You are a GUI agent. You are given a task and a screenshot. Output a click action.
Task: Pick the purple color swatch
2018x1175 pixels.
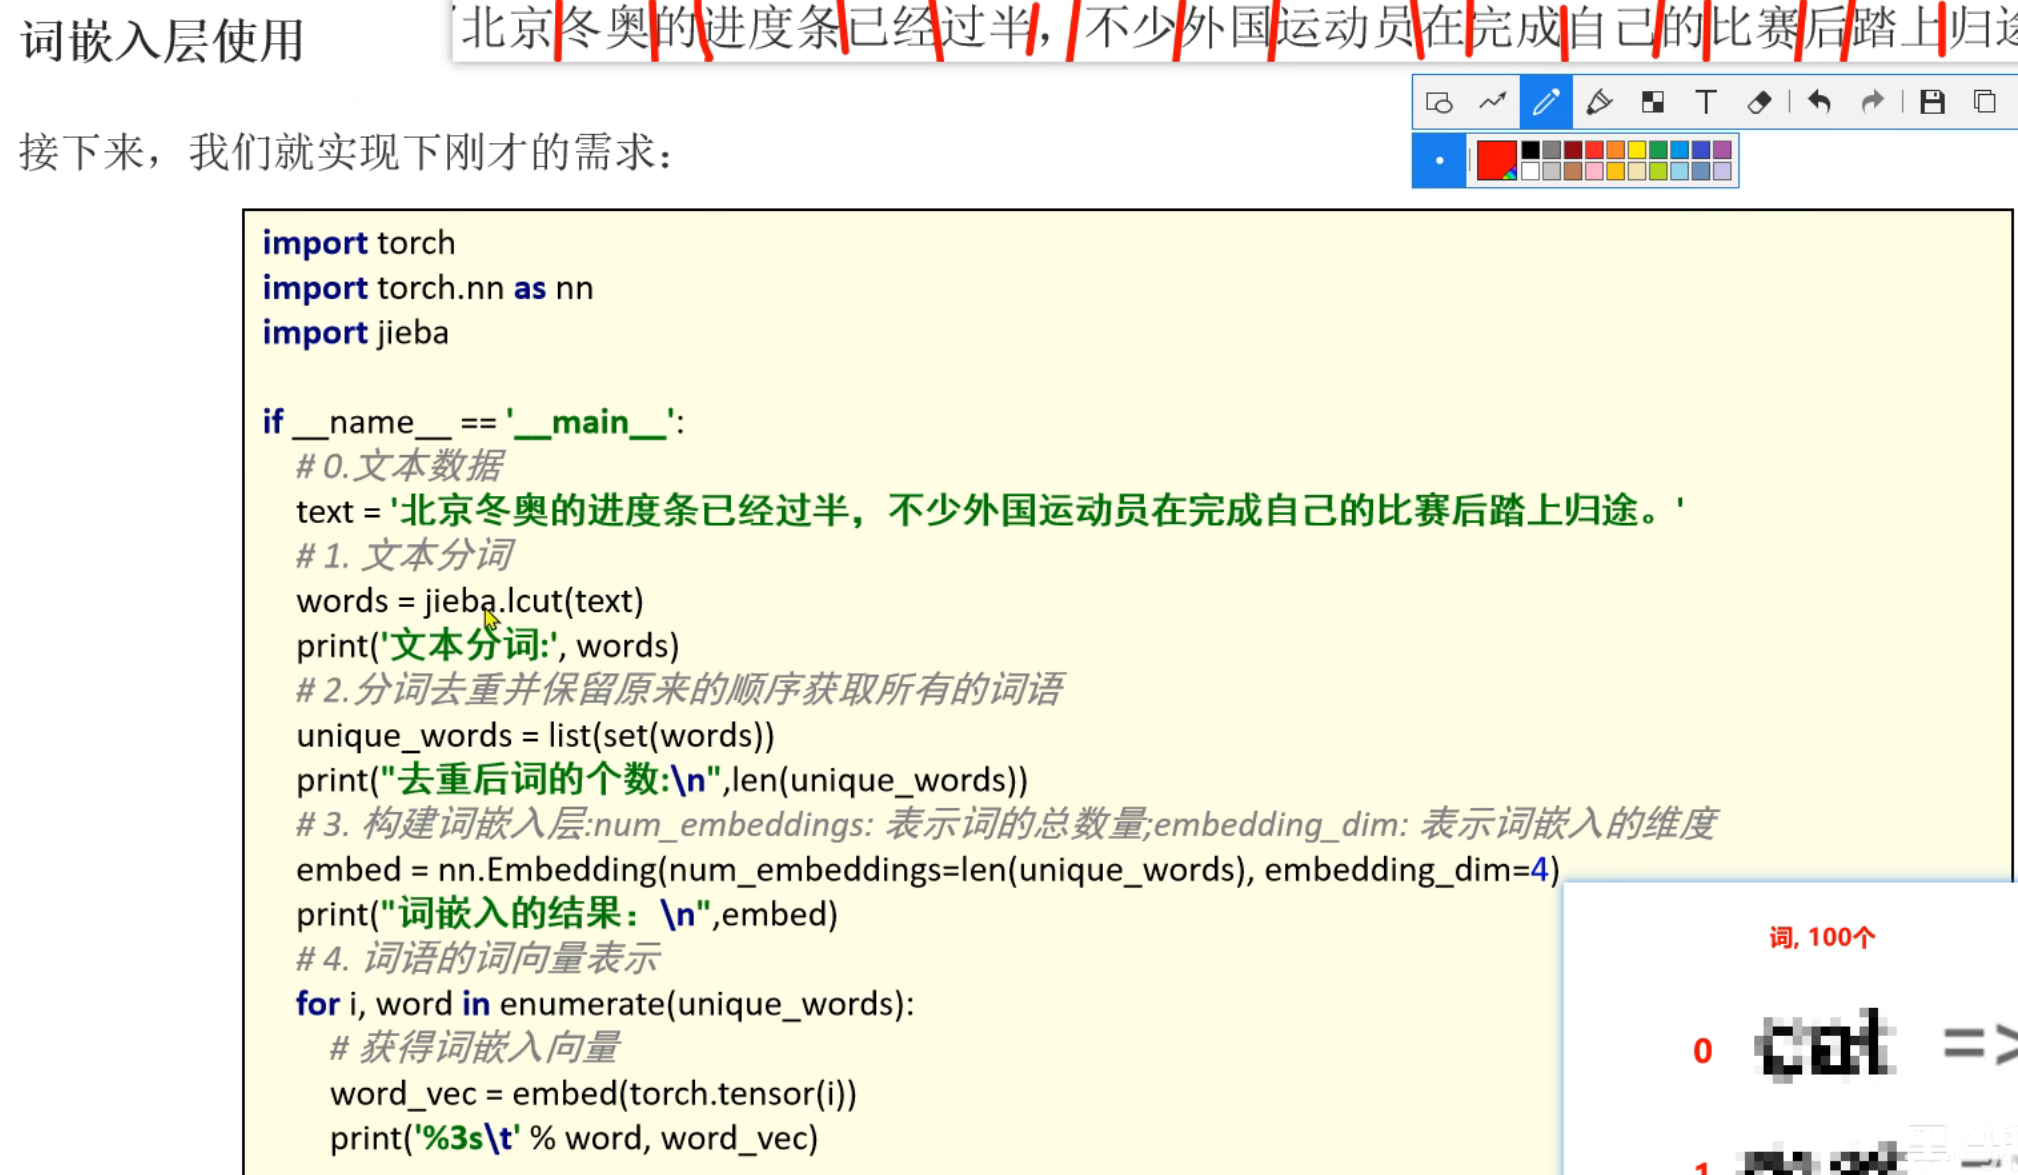1722,150
